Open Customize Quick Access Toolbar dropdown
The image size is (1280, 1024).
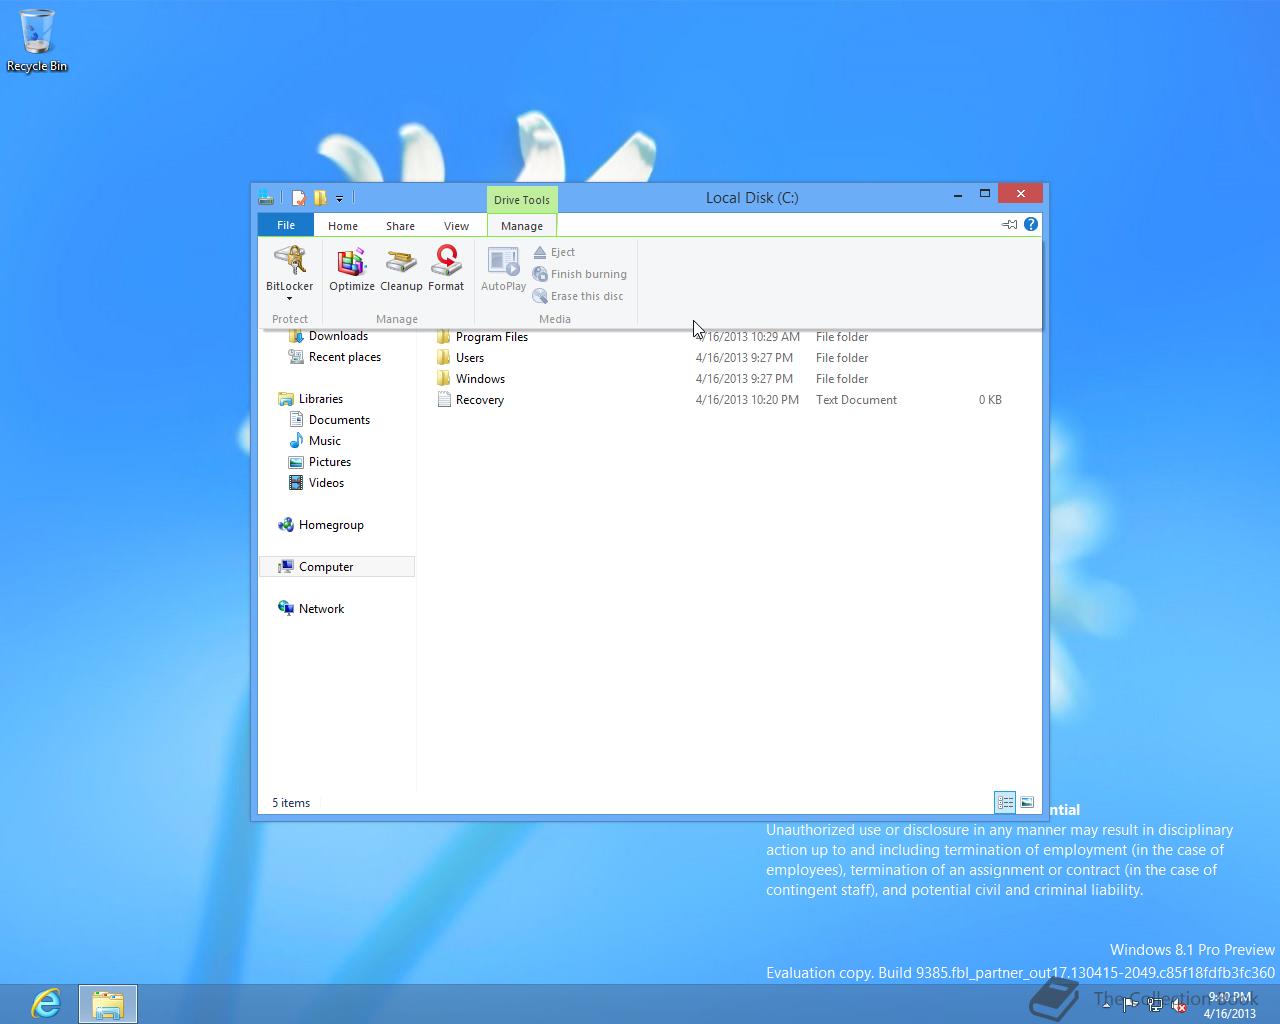pos(340,199)
